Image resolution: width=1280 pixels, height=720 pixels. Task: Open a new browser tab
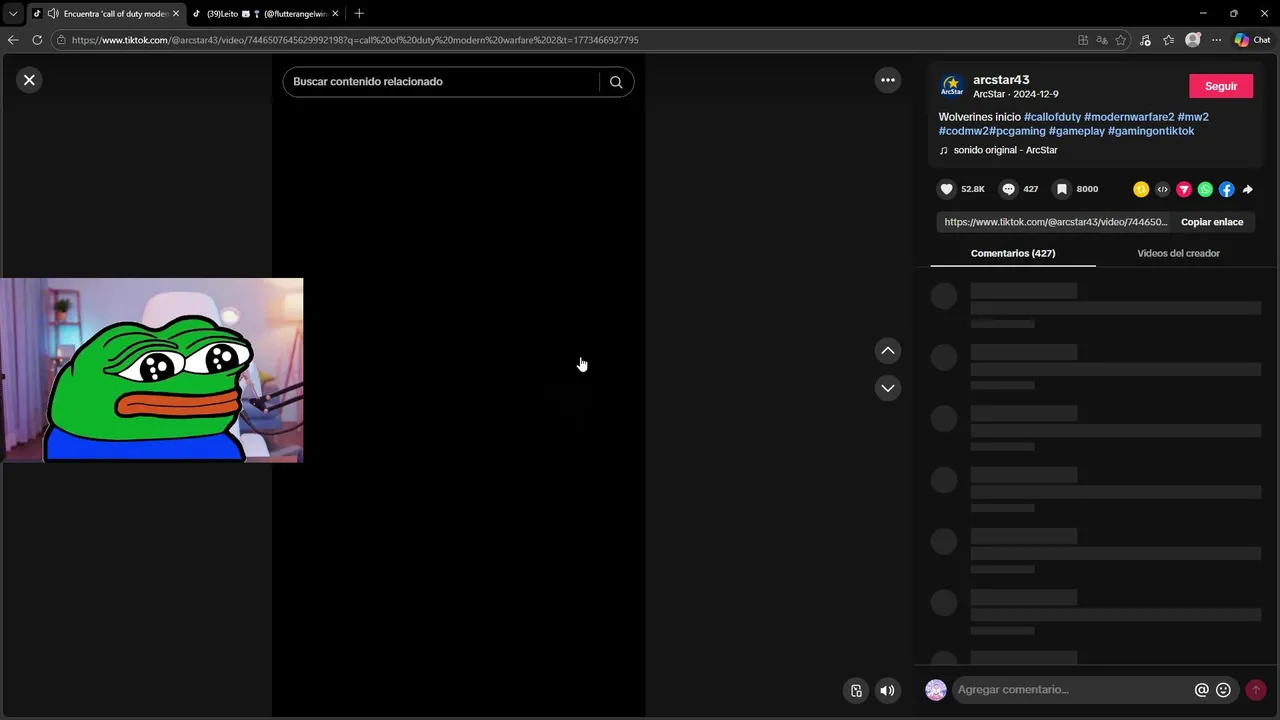pos(359,14)
